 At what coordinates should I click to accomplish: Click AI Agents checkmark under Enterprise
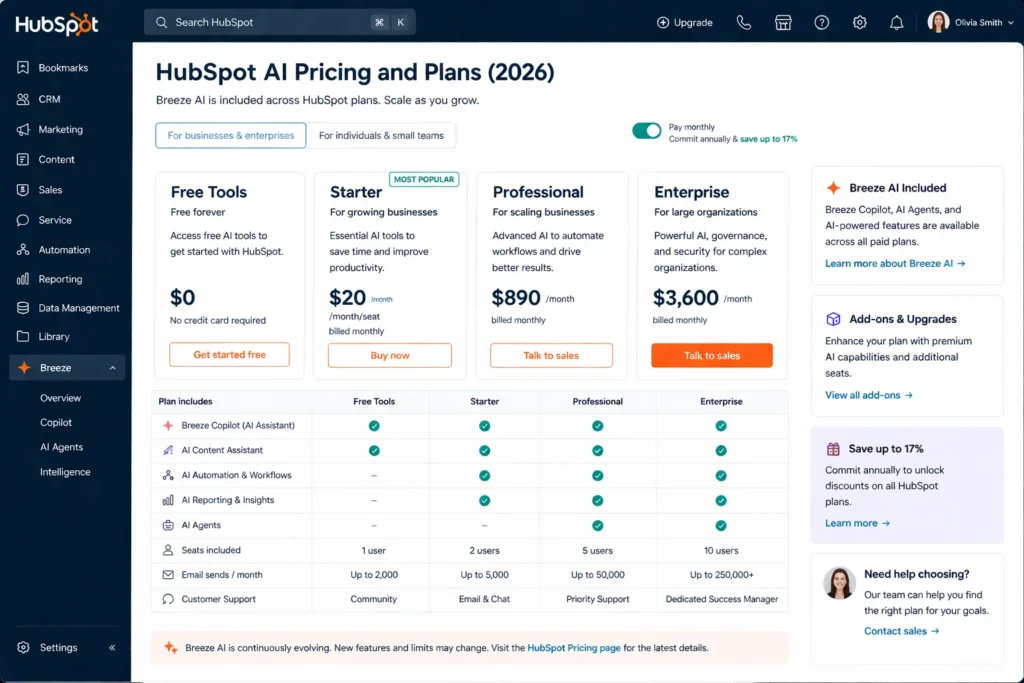pos(721,526)
